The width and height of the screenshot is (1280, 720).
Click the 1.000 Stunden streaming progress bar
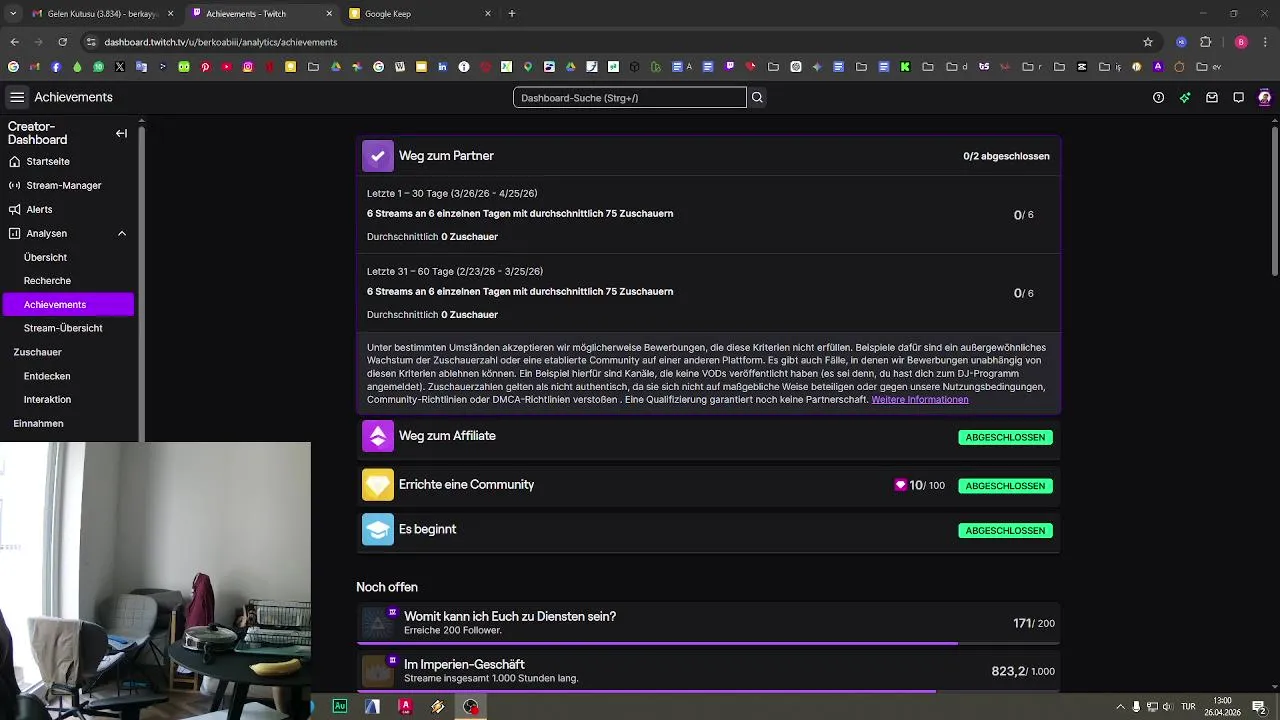[708, 691]
